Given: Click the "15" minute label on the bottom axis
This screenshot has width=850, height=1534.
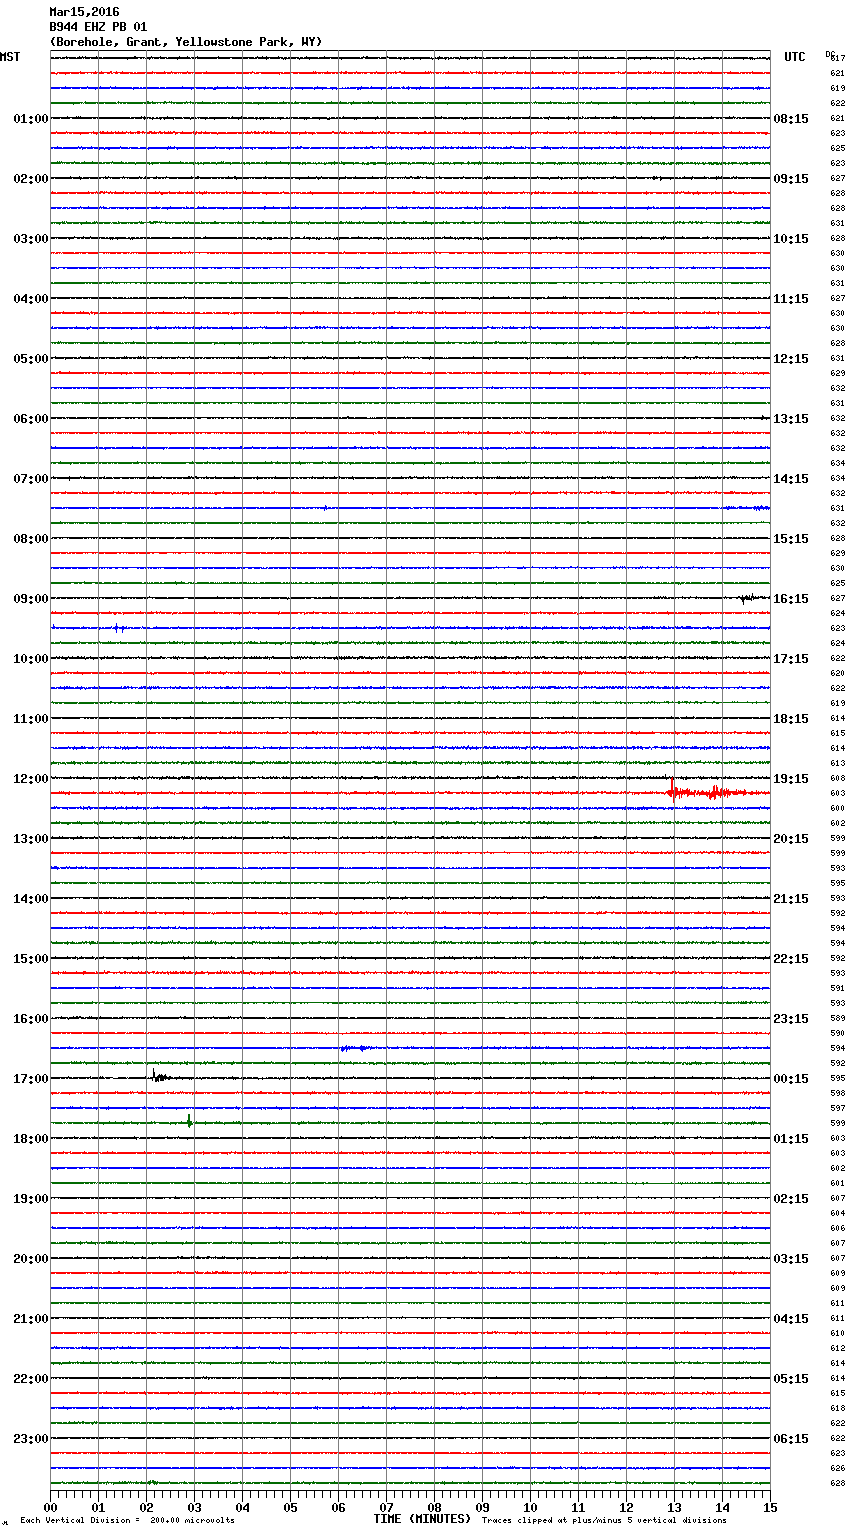Looking at the screenshot, I should tap(770, 1507).
